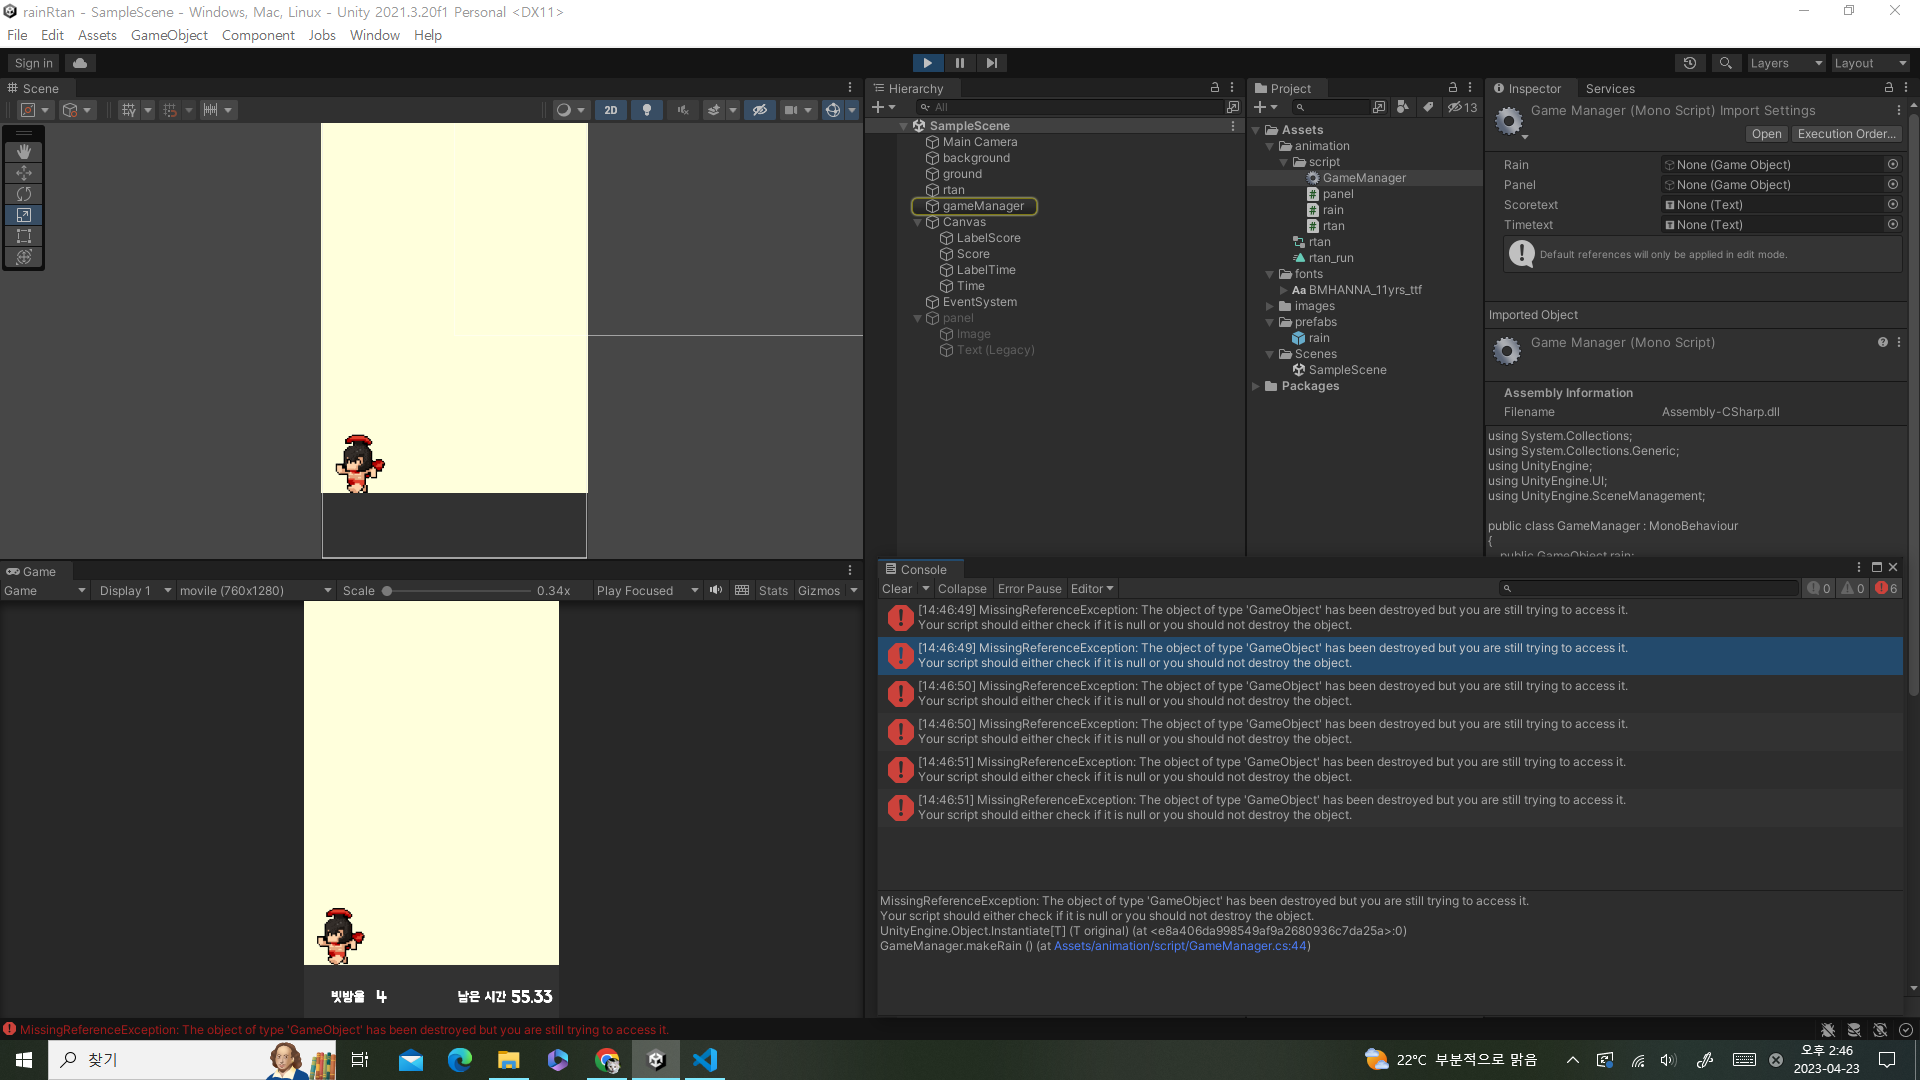The width and height of the screenshot is (1920, 1080).
Task: Click the Play button
Action: click(928, 63)
